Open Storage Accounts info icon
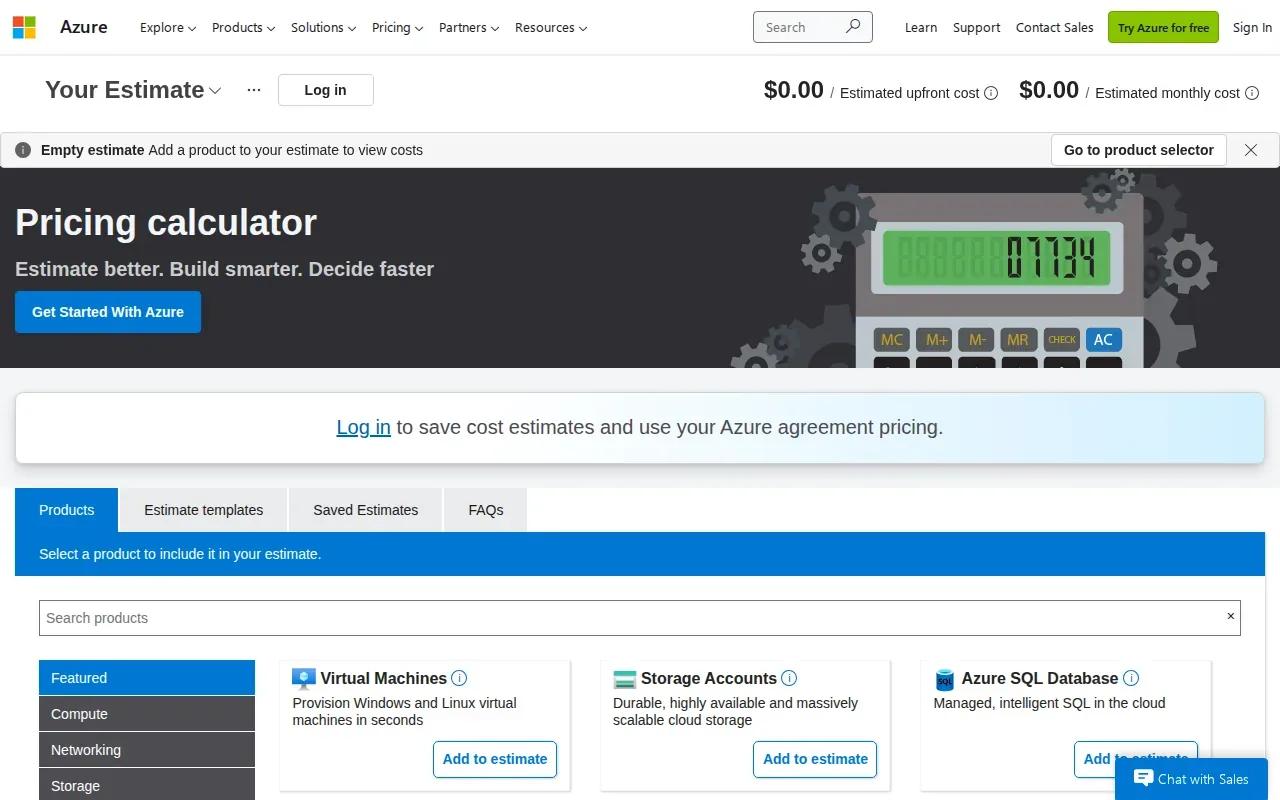Image resolution: width=1280 pixels, height=800 pixels. pyautogui.click(x=789, y=678)
